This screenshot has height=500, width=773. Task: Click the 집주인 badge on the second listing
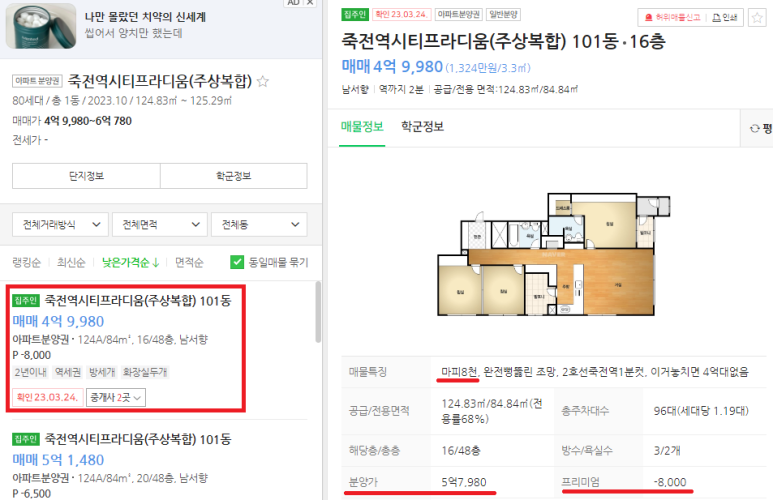[26, 439]
